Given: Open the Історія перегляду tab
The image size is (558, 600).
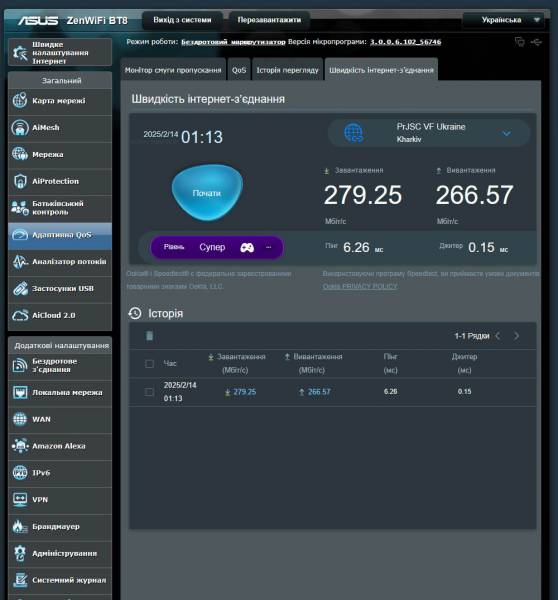Looking at the screenshot, I should click(x=287, y=70).
